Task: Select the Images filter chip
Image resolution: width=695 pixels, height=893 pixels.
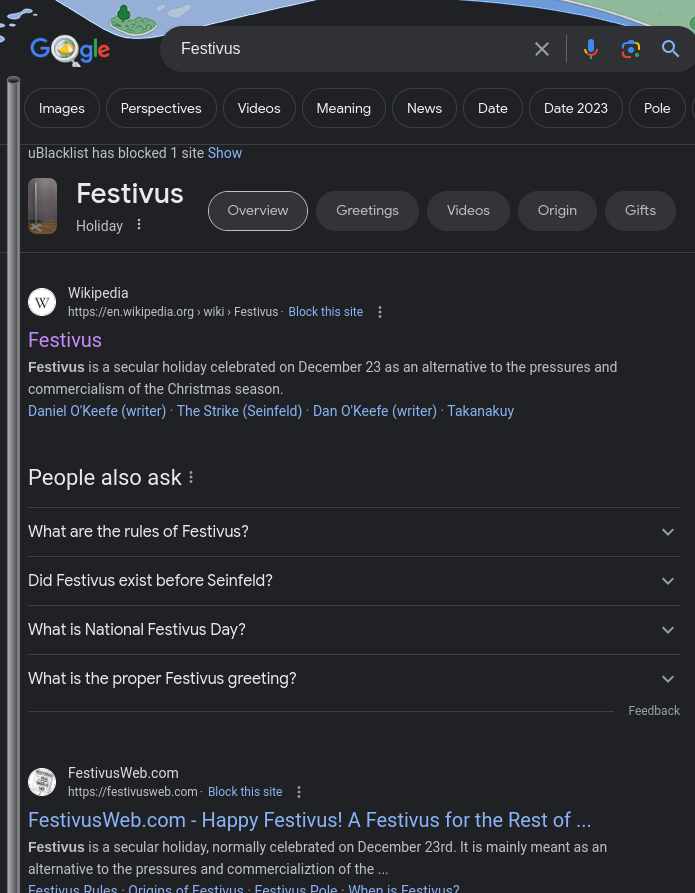Action: [62, 108]
